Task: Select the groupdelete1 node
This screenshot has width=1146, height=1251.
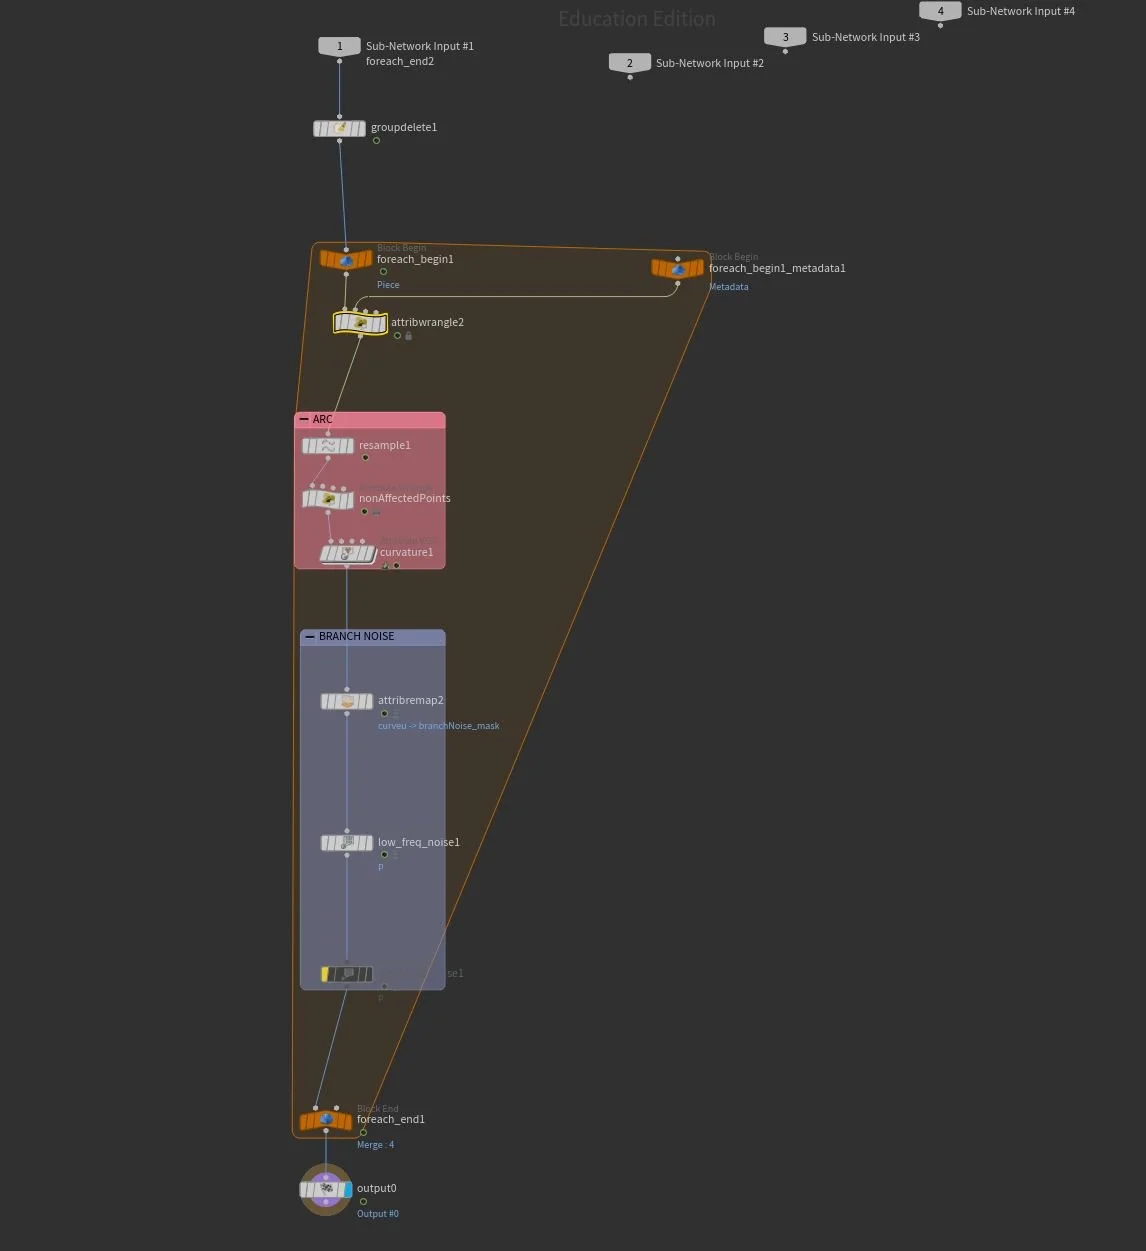Action: click(339, 128)
